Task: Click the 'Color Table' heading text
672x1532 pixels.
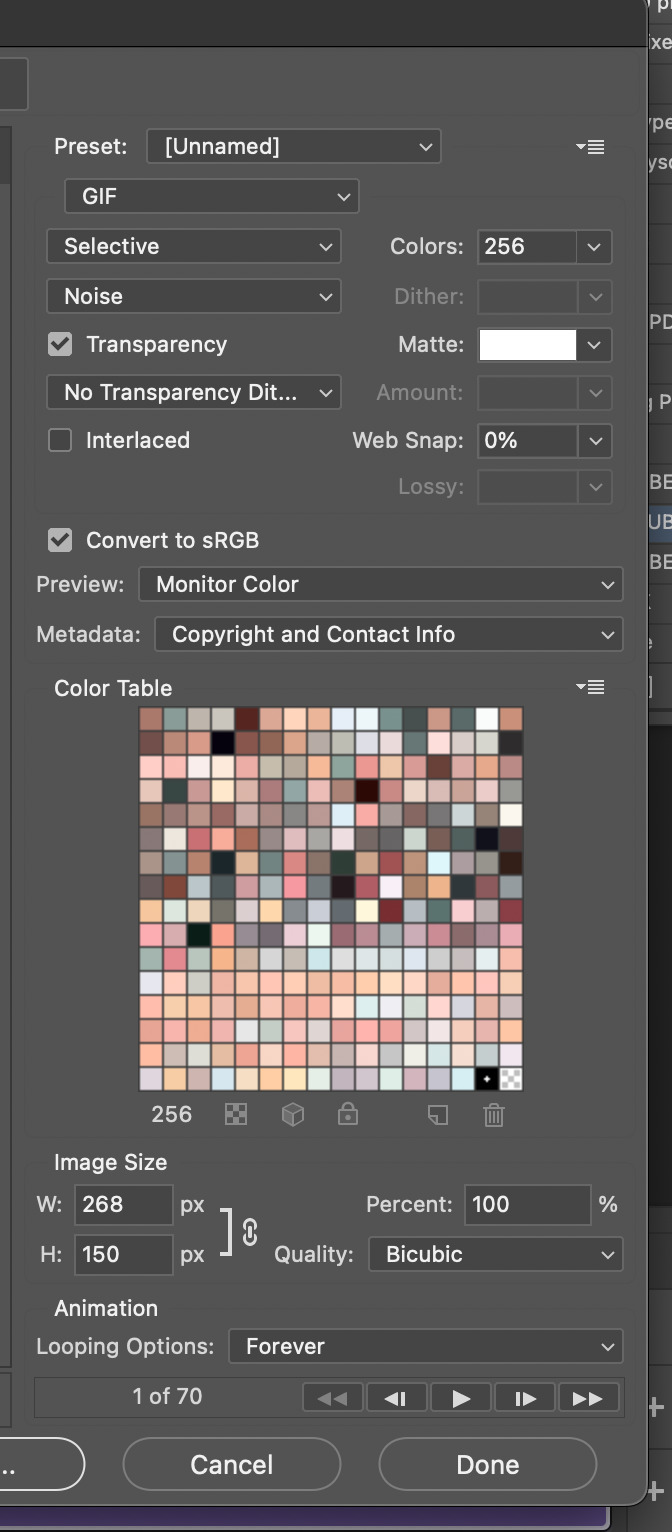Action: [x=113, y=688]
